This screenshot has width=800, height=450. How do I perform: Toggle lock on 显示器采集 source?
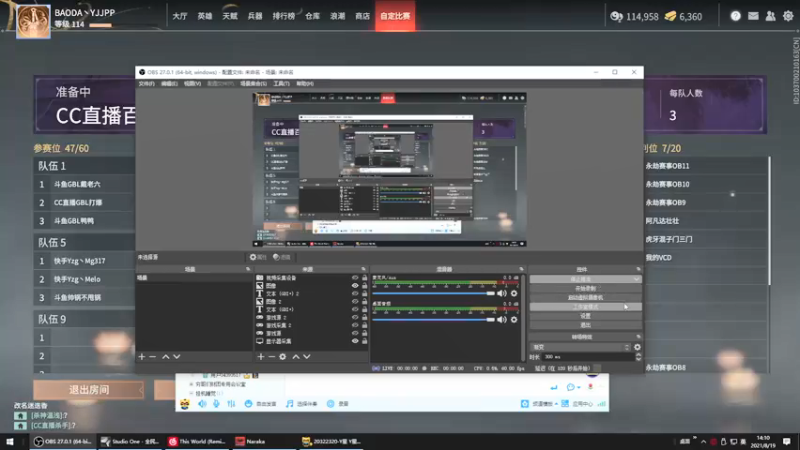[364, 341]
